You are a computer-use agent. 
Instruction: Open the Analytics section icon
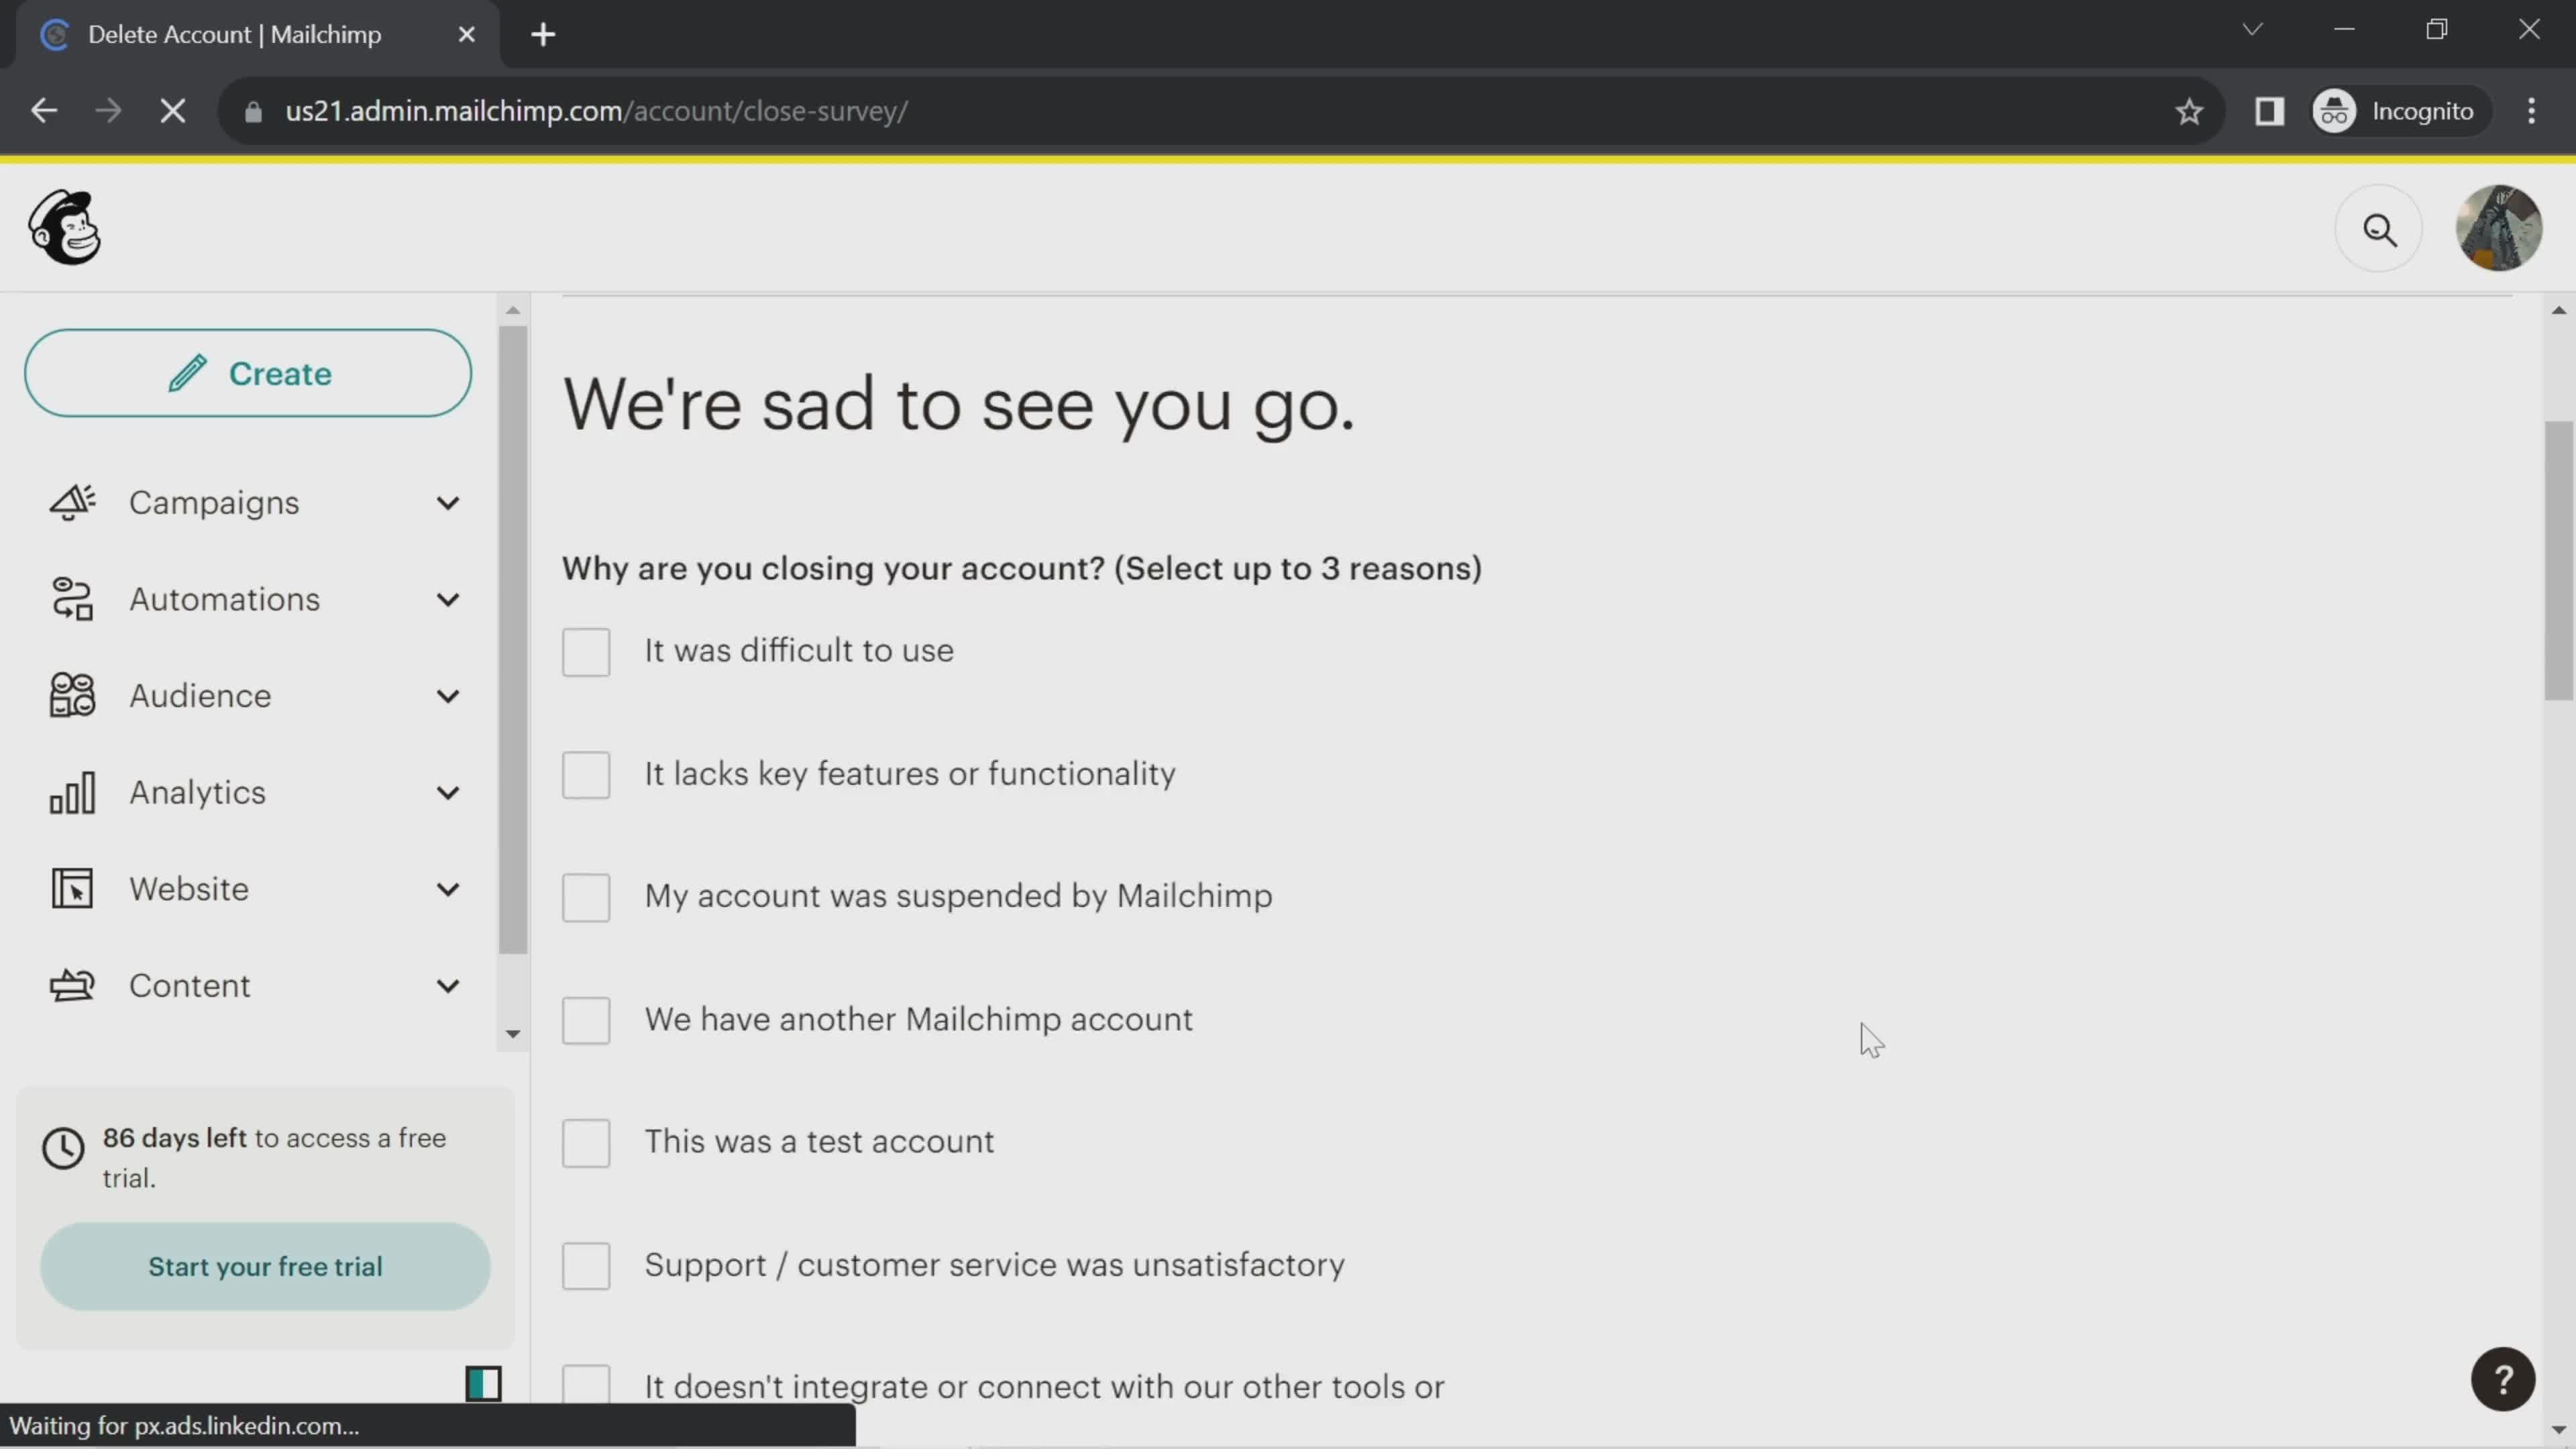click(x=70, y=791)
